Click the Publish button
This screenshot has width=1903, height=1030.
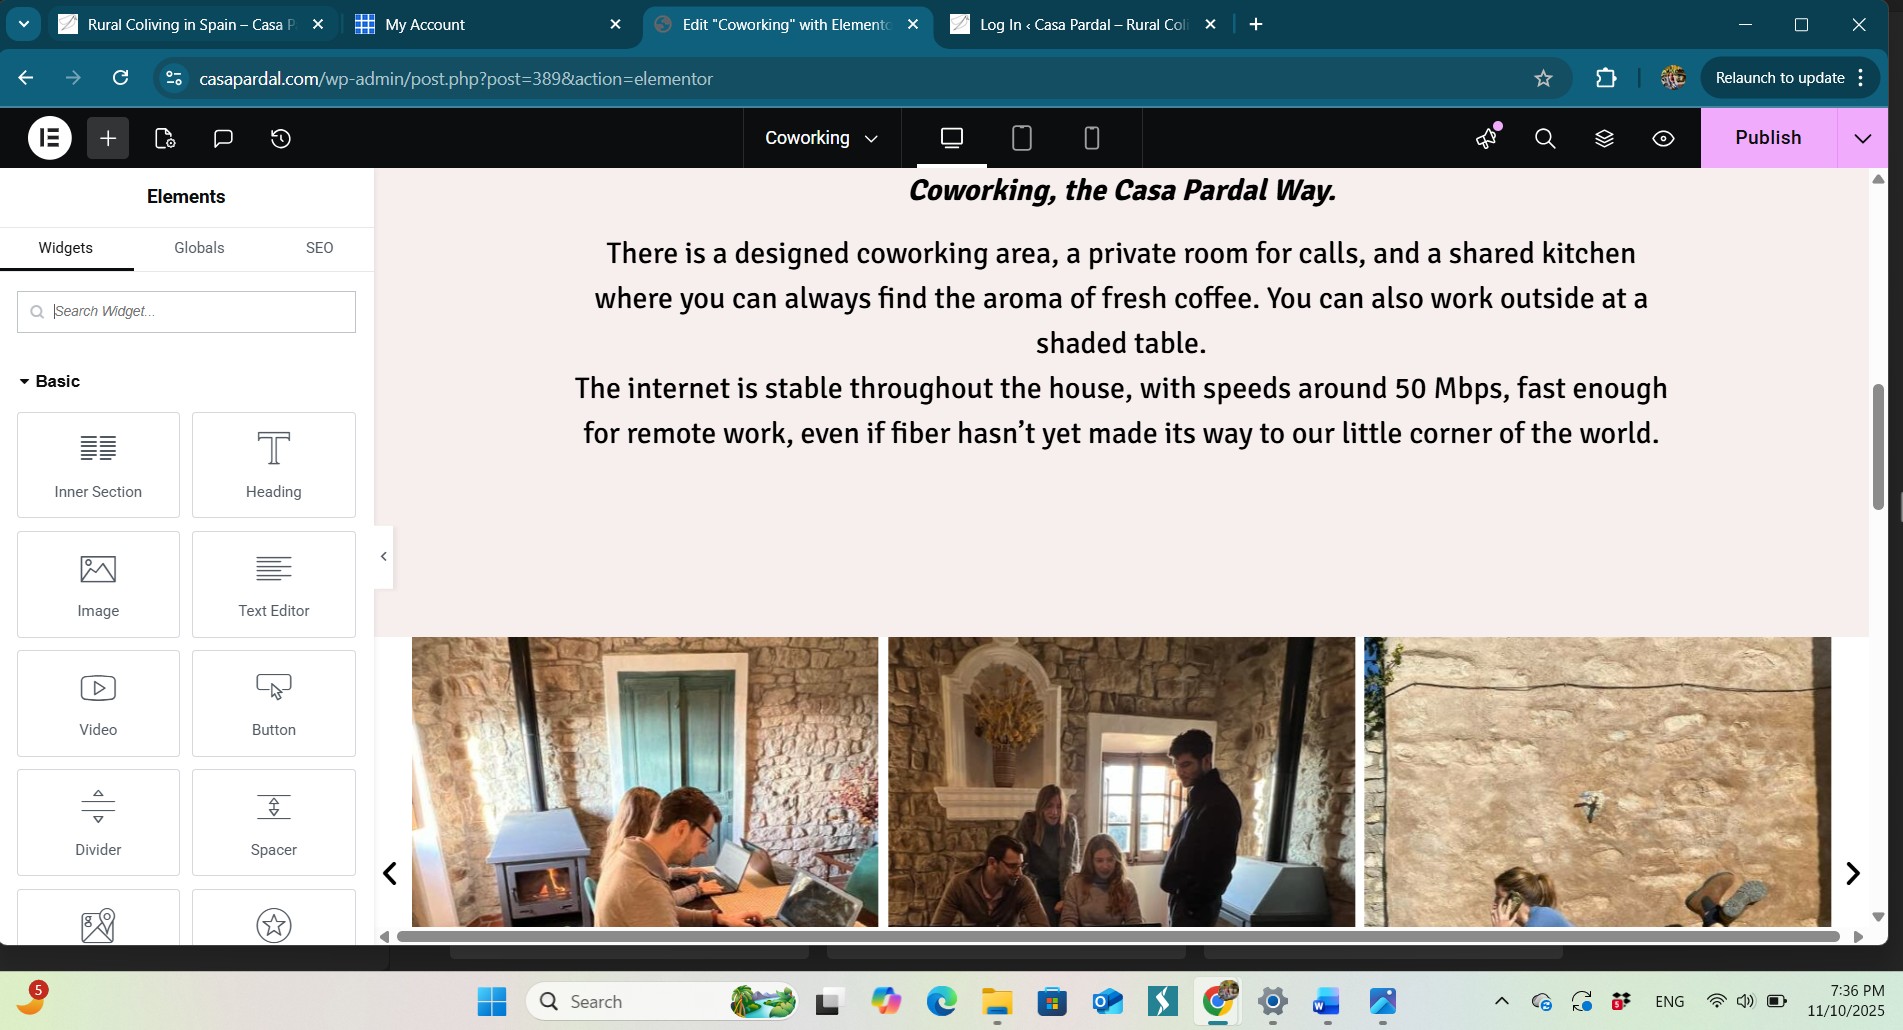(1767, 138)
